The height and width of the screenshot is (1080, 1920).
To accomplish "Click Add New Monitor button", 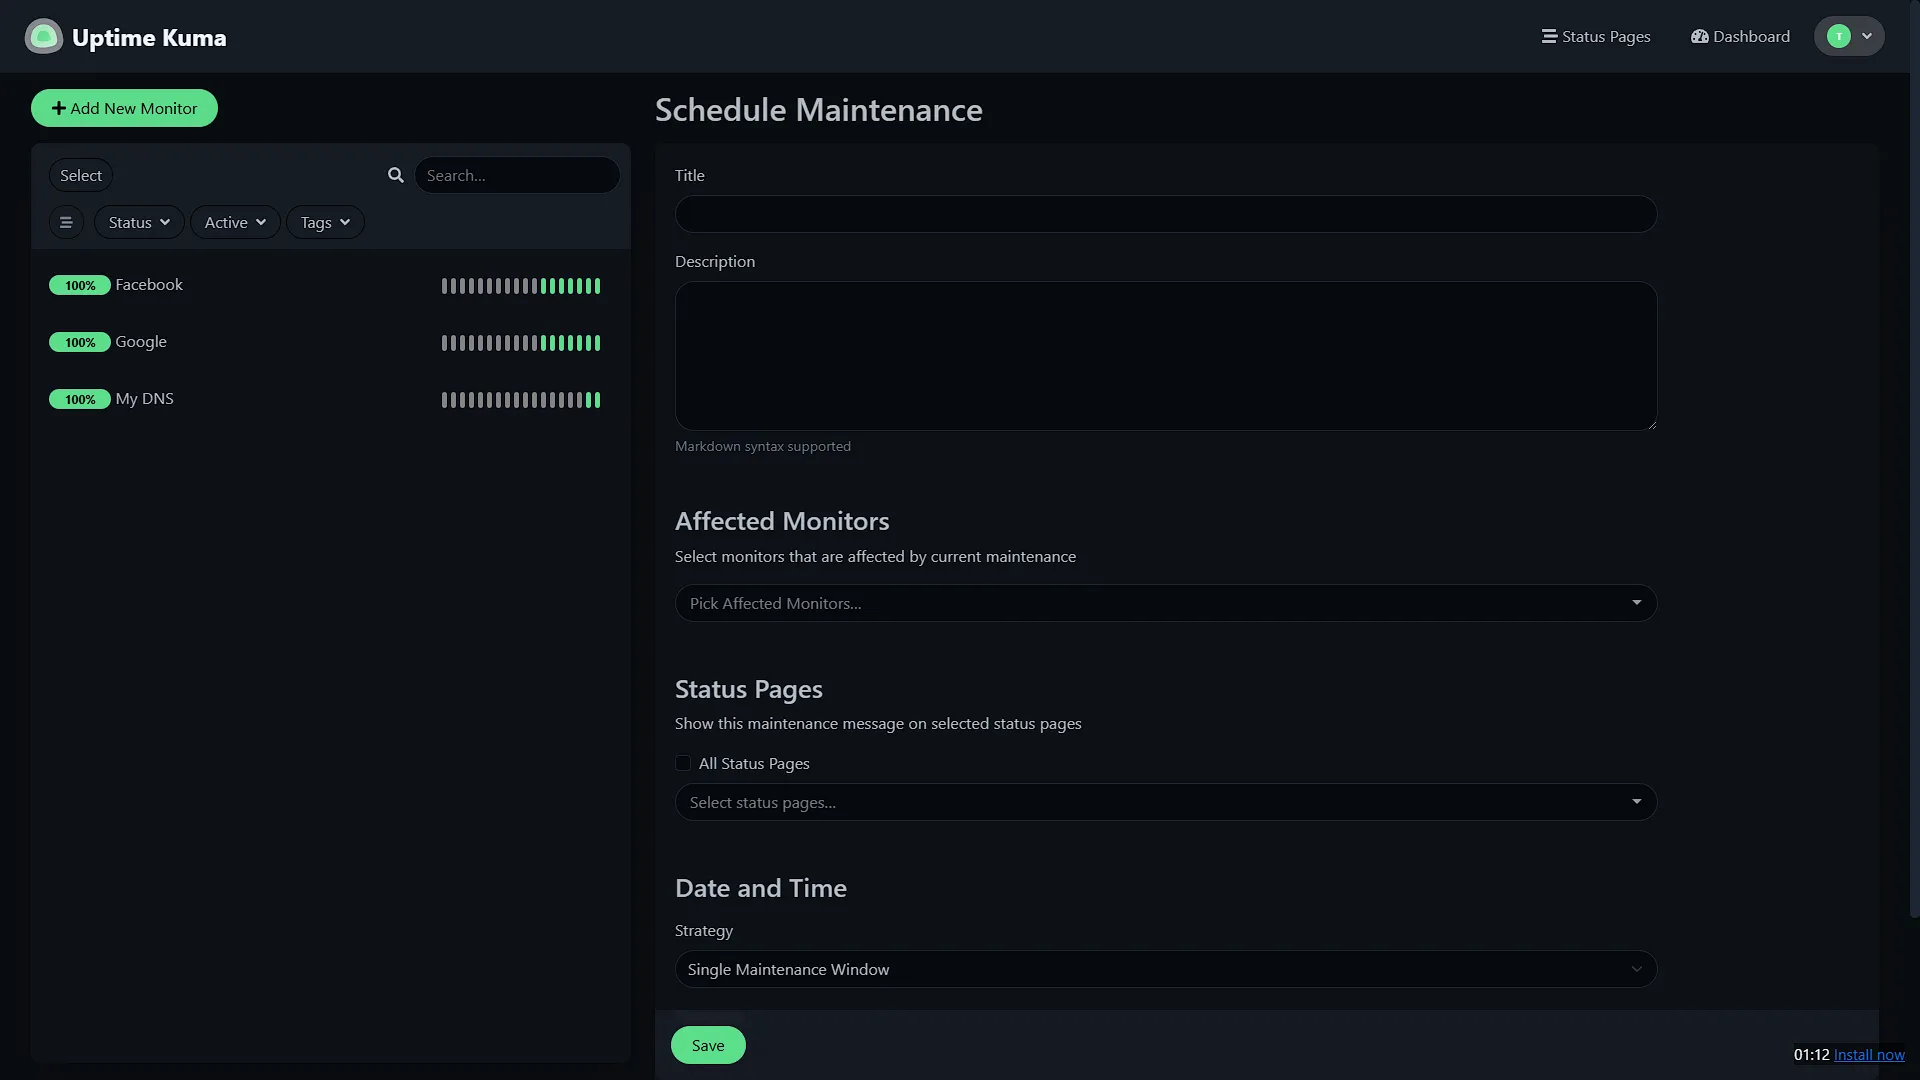I will point(124,108).
